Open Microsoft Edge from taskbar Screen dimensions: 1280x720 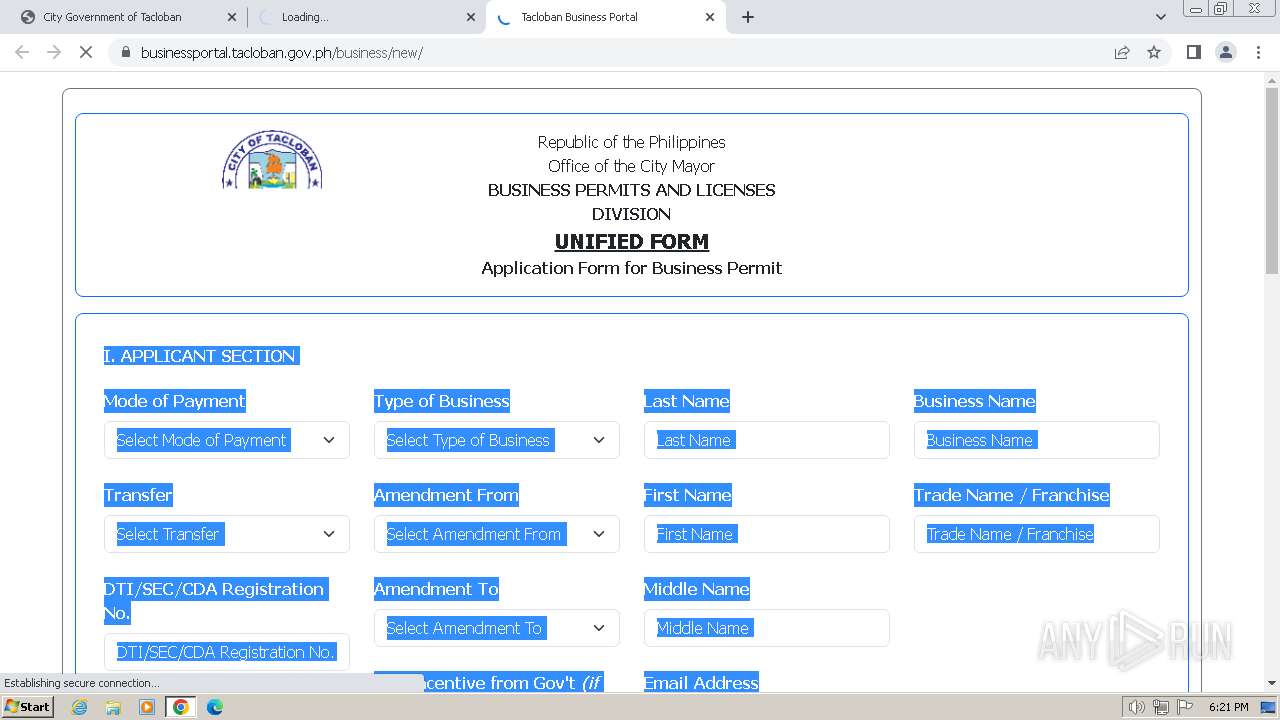(215, 707)
